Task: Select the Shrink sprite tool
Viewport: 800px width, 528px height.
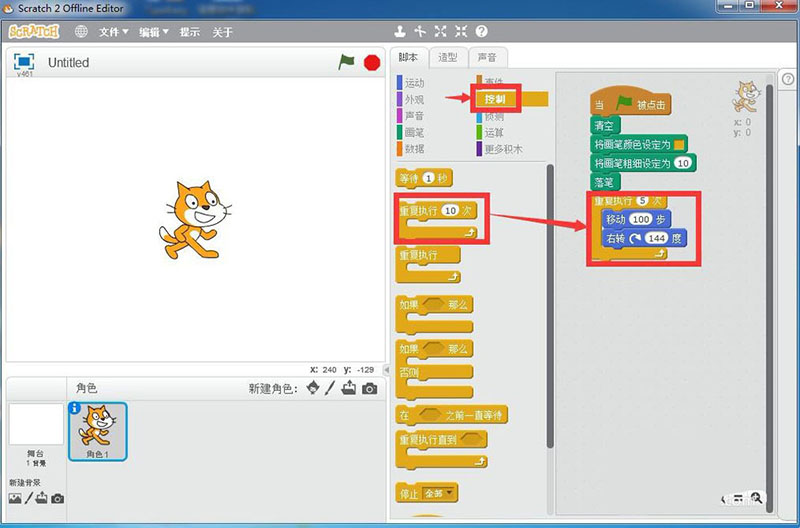Action: (461, 32)
